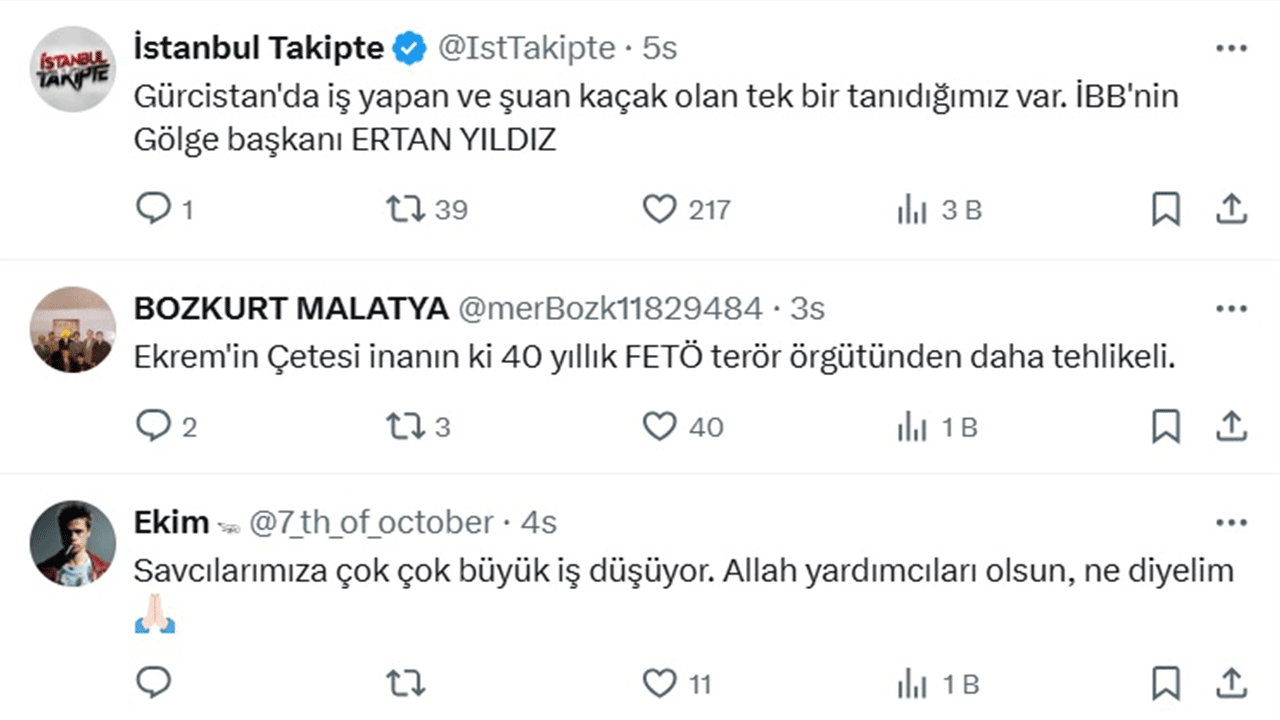The height and width of the screenshot is (720, 1280).
Task: Like the İstanbul Takipte tweet
Action: (x=659, y=208)
